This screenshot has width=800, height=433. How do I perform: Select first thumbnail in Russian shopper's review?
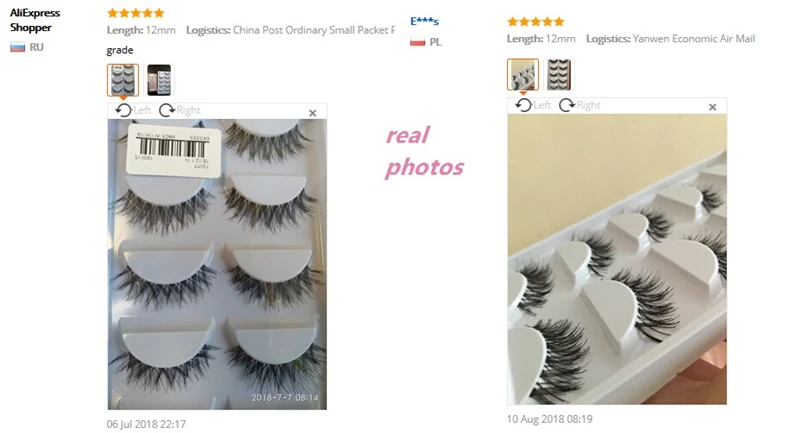click(x=123, y=80)
